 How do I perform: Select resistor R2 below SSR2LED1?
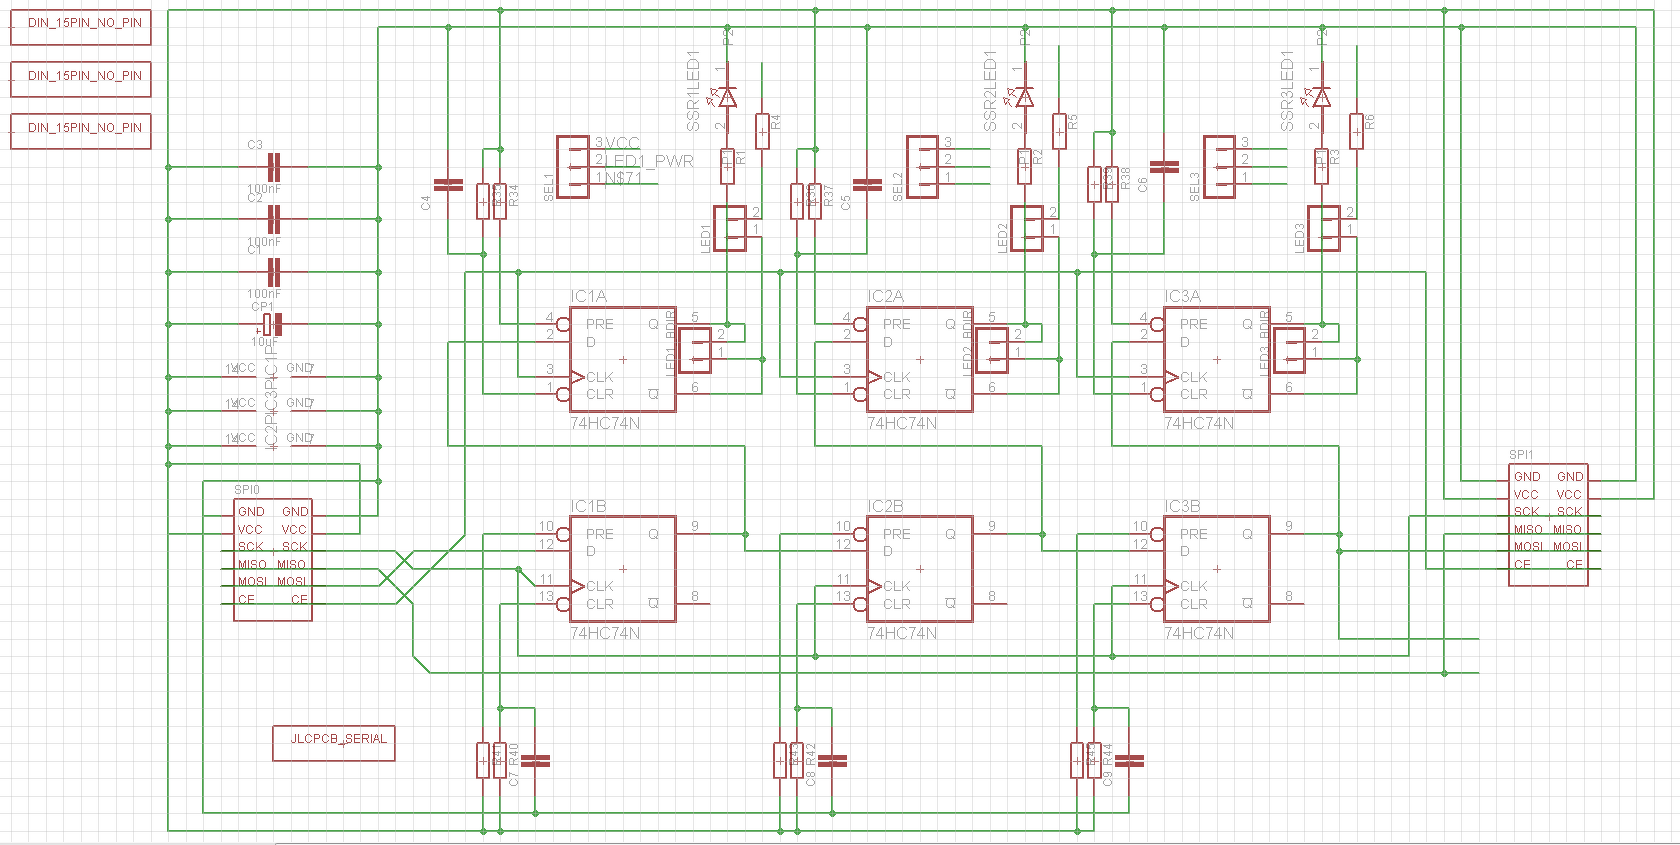(x=1024, y=166)
